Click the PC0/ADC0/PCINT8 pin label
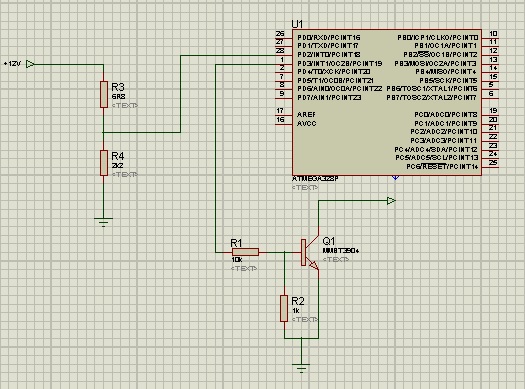Image resolution: width=525 pixels, height=389 pixels. [446, 114]
